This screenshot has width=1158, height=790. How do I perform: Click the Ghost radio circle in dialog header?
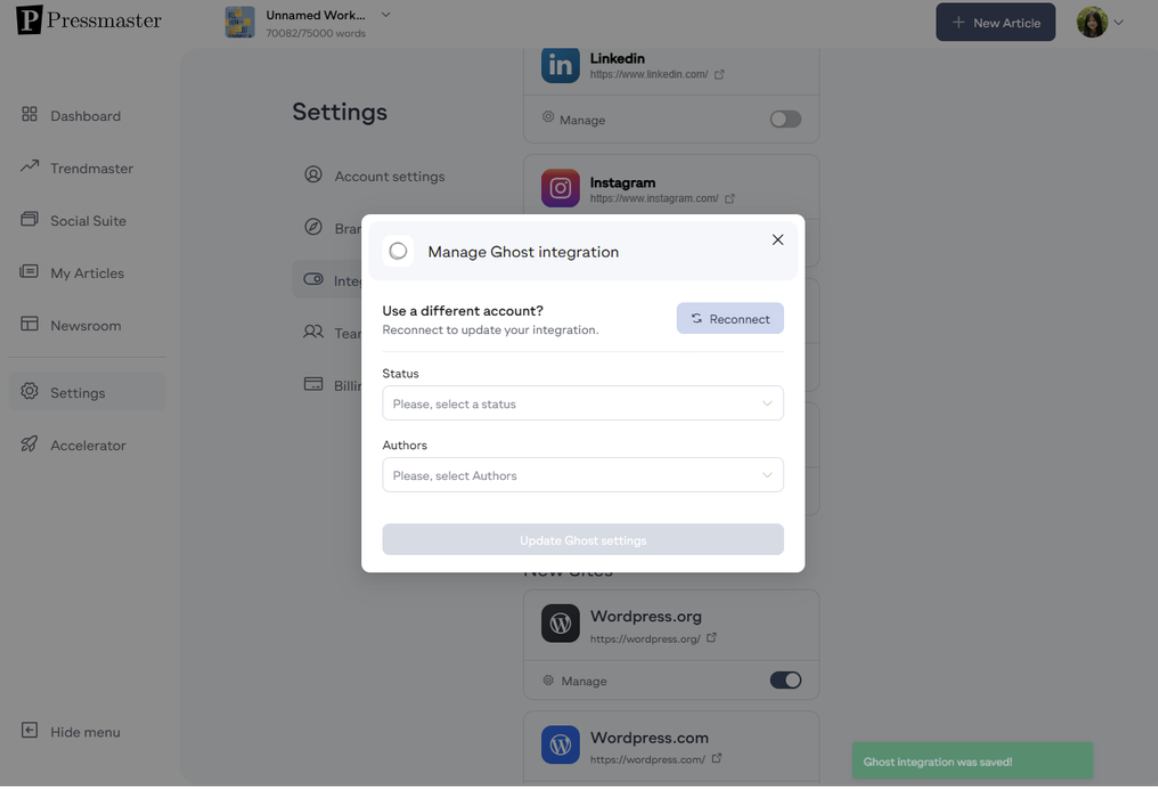pos(398,251)
